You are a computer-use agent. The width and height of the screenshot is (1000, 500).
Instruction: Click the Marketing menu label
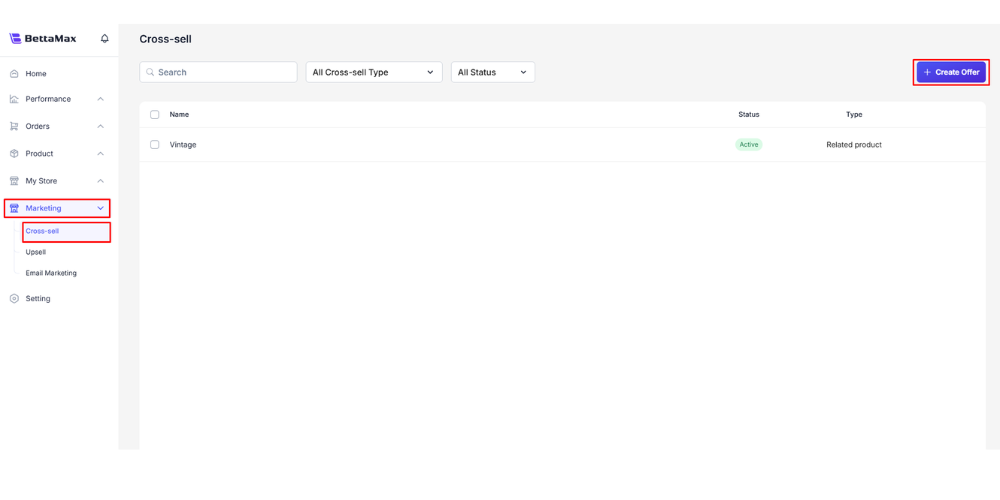[43, 208]
